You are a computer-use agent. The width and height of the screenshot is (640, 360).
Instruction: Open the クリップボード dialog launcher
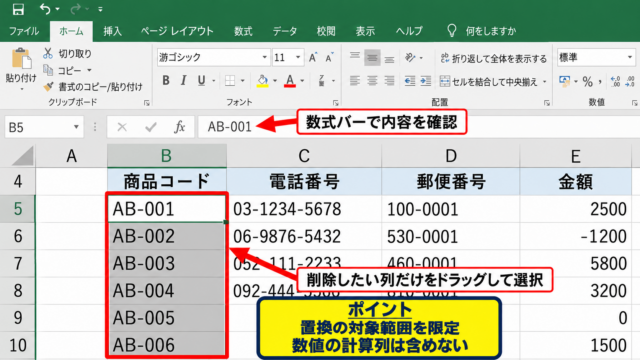pos(147,103)
